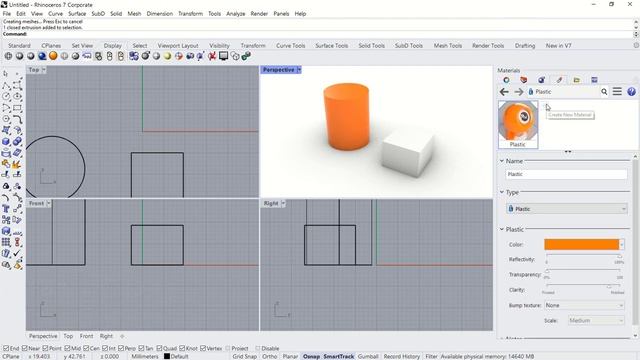Click the material Name input field
Screen dimensions: 640x360
(566, 174)
